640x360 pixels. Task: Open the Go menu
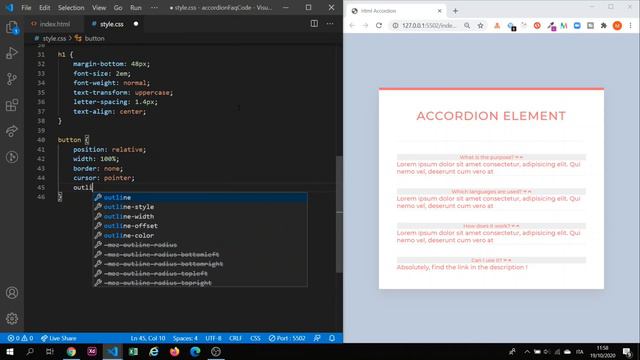[x=118, y=8]
